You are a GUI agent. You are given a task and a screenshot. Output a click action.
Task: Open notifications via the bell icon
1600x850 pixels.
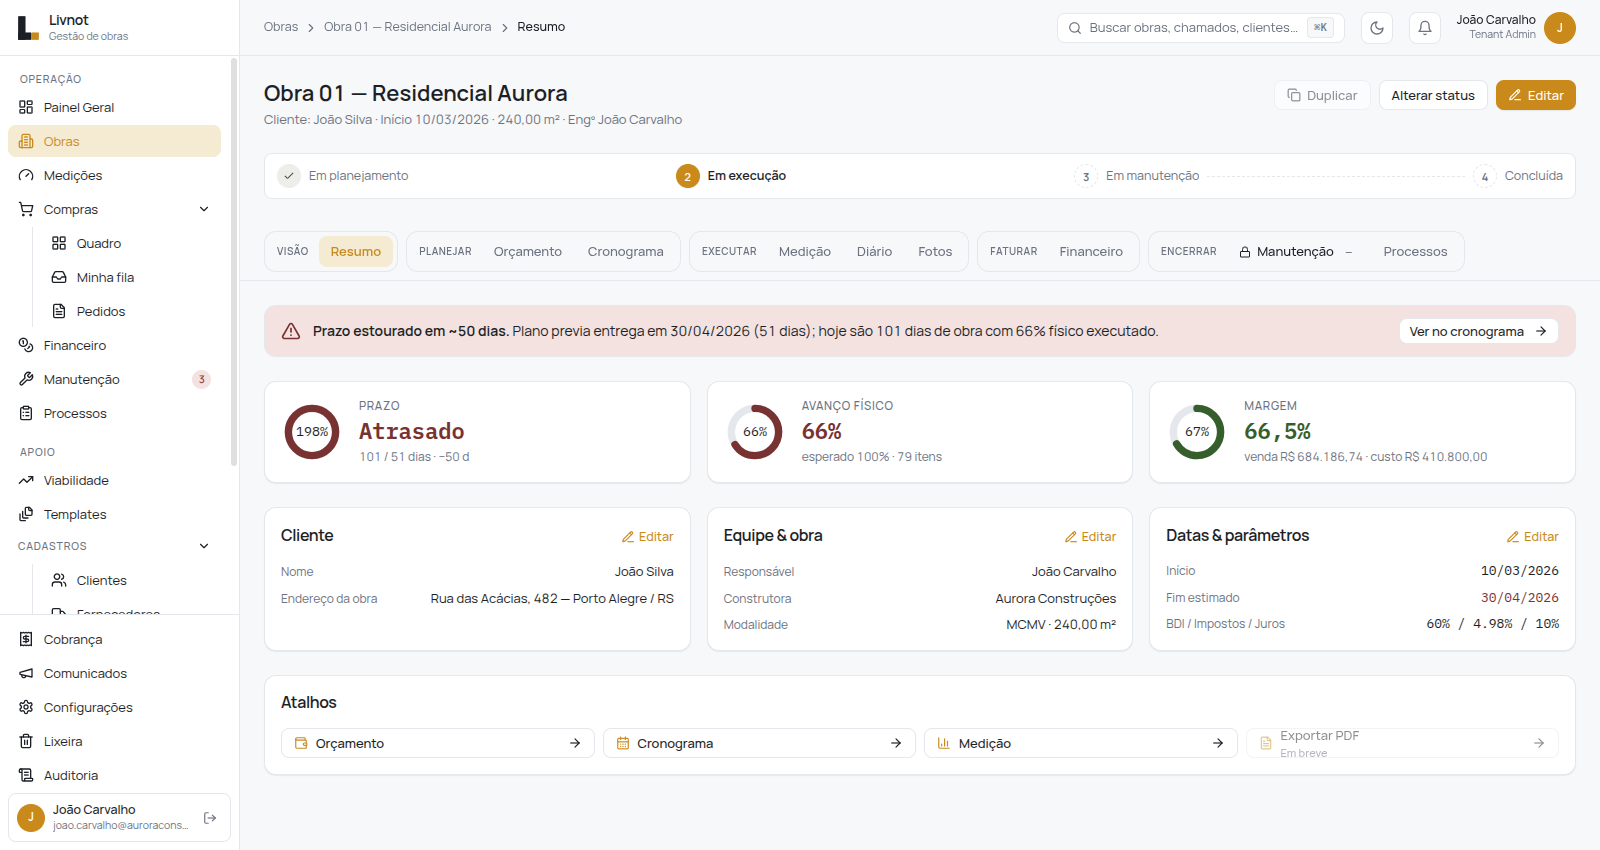point(1425,28)
